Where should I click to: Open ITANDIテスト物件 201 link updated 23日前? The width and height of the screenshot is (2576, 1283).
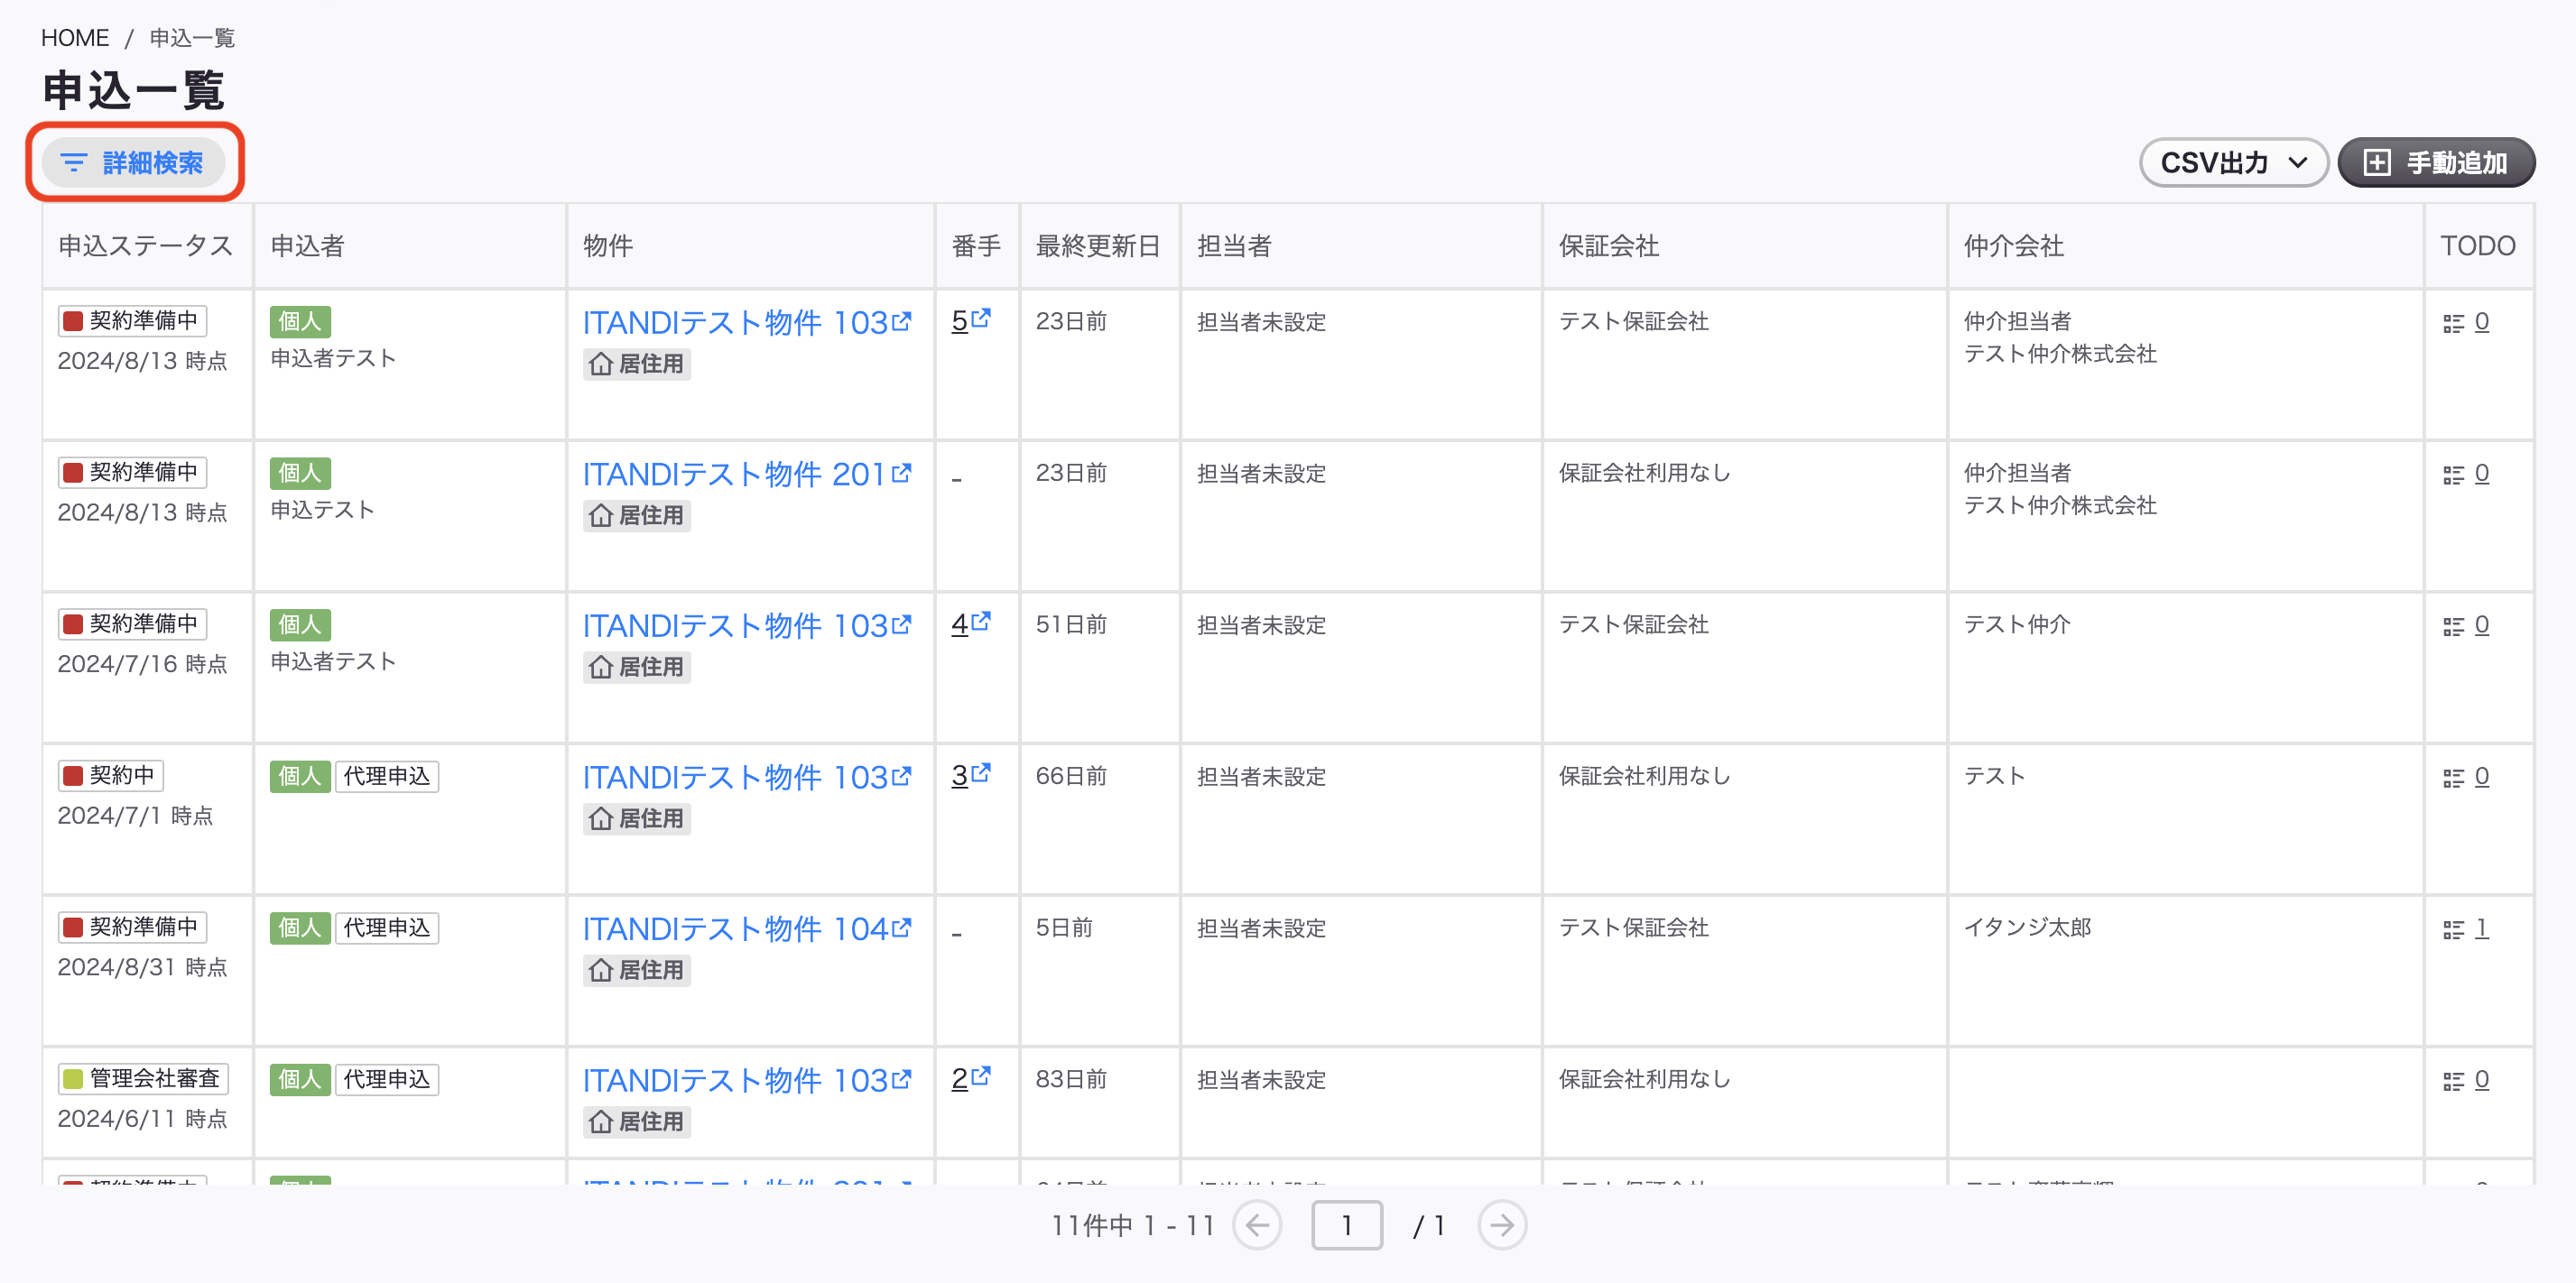pos(747,474)
